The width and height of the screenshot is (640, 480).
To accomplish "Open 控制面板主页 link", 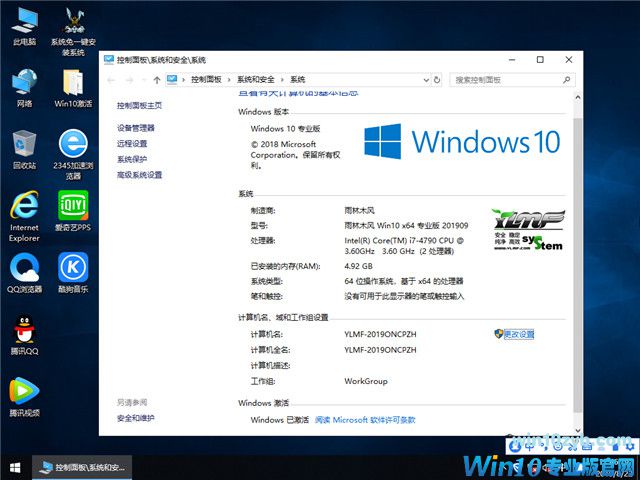I will coord(140,105).
